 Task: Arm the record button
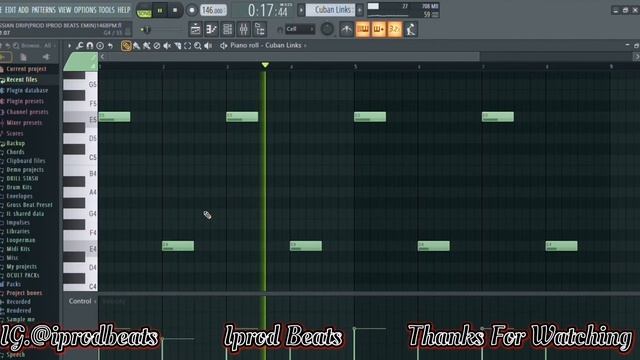[191, 11]
